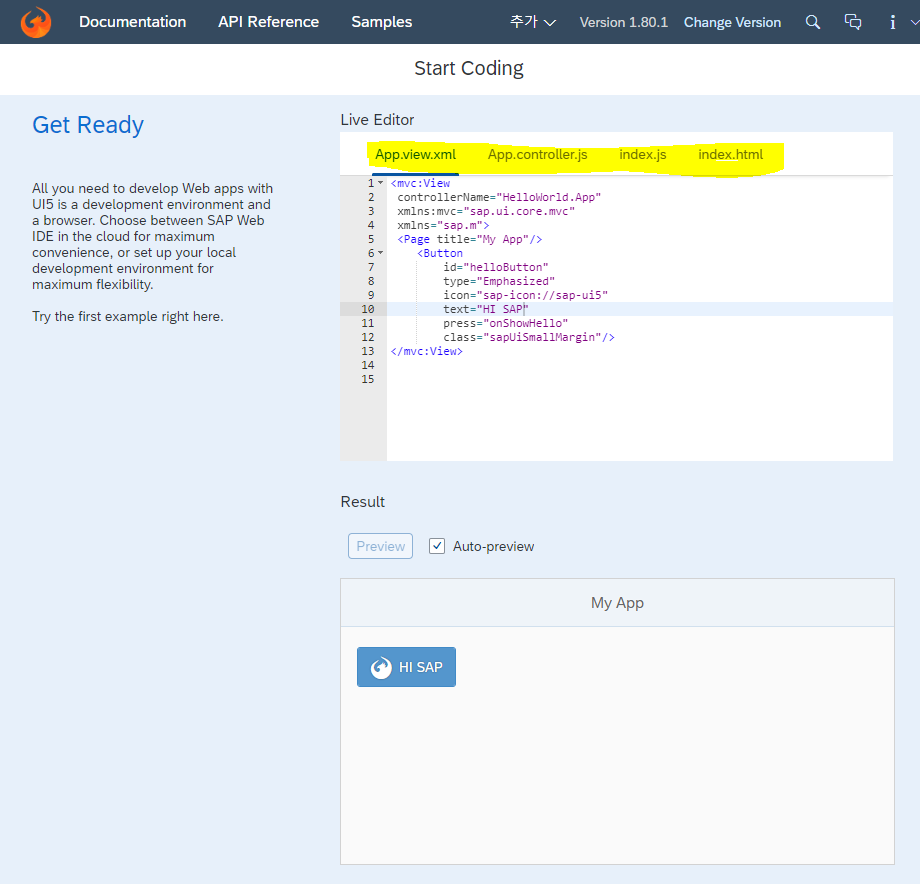This screenshot has height=885, width=920.
Task: Collapse the fold arrow at line 1
Action: tap(381, 183)
